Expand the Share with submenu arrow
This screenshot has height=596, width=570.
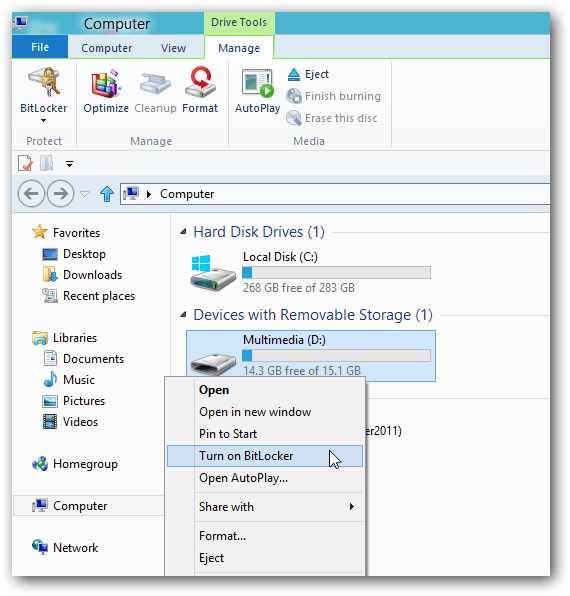(352, 507)
